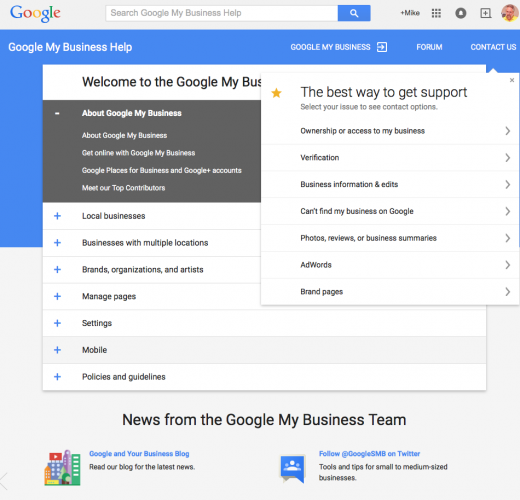Viewport: 520px width, 500px height.
Task: Expand Brands, organizations, and artists
Action: (57, 269)
